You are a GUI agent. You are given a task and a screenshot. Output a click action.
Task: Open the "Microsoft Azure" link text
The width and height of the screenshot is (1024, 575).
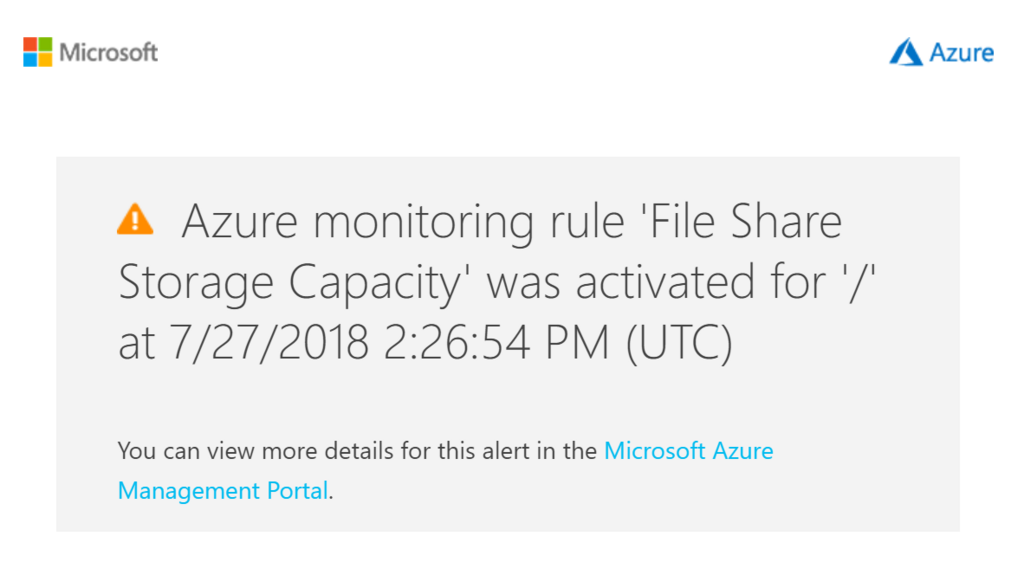(x=688, y=450)
